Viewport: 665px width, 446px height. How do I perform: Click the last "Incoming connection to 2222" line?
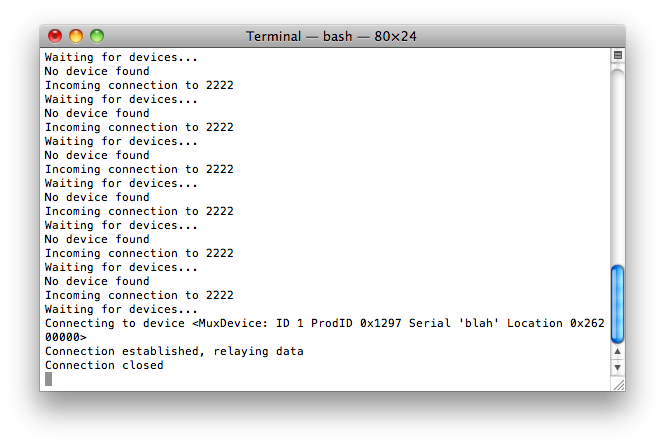pyautogui.click(x=139, y=295)
